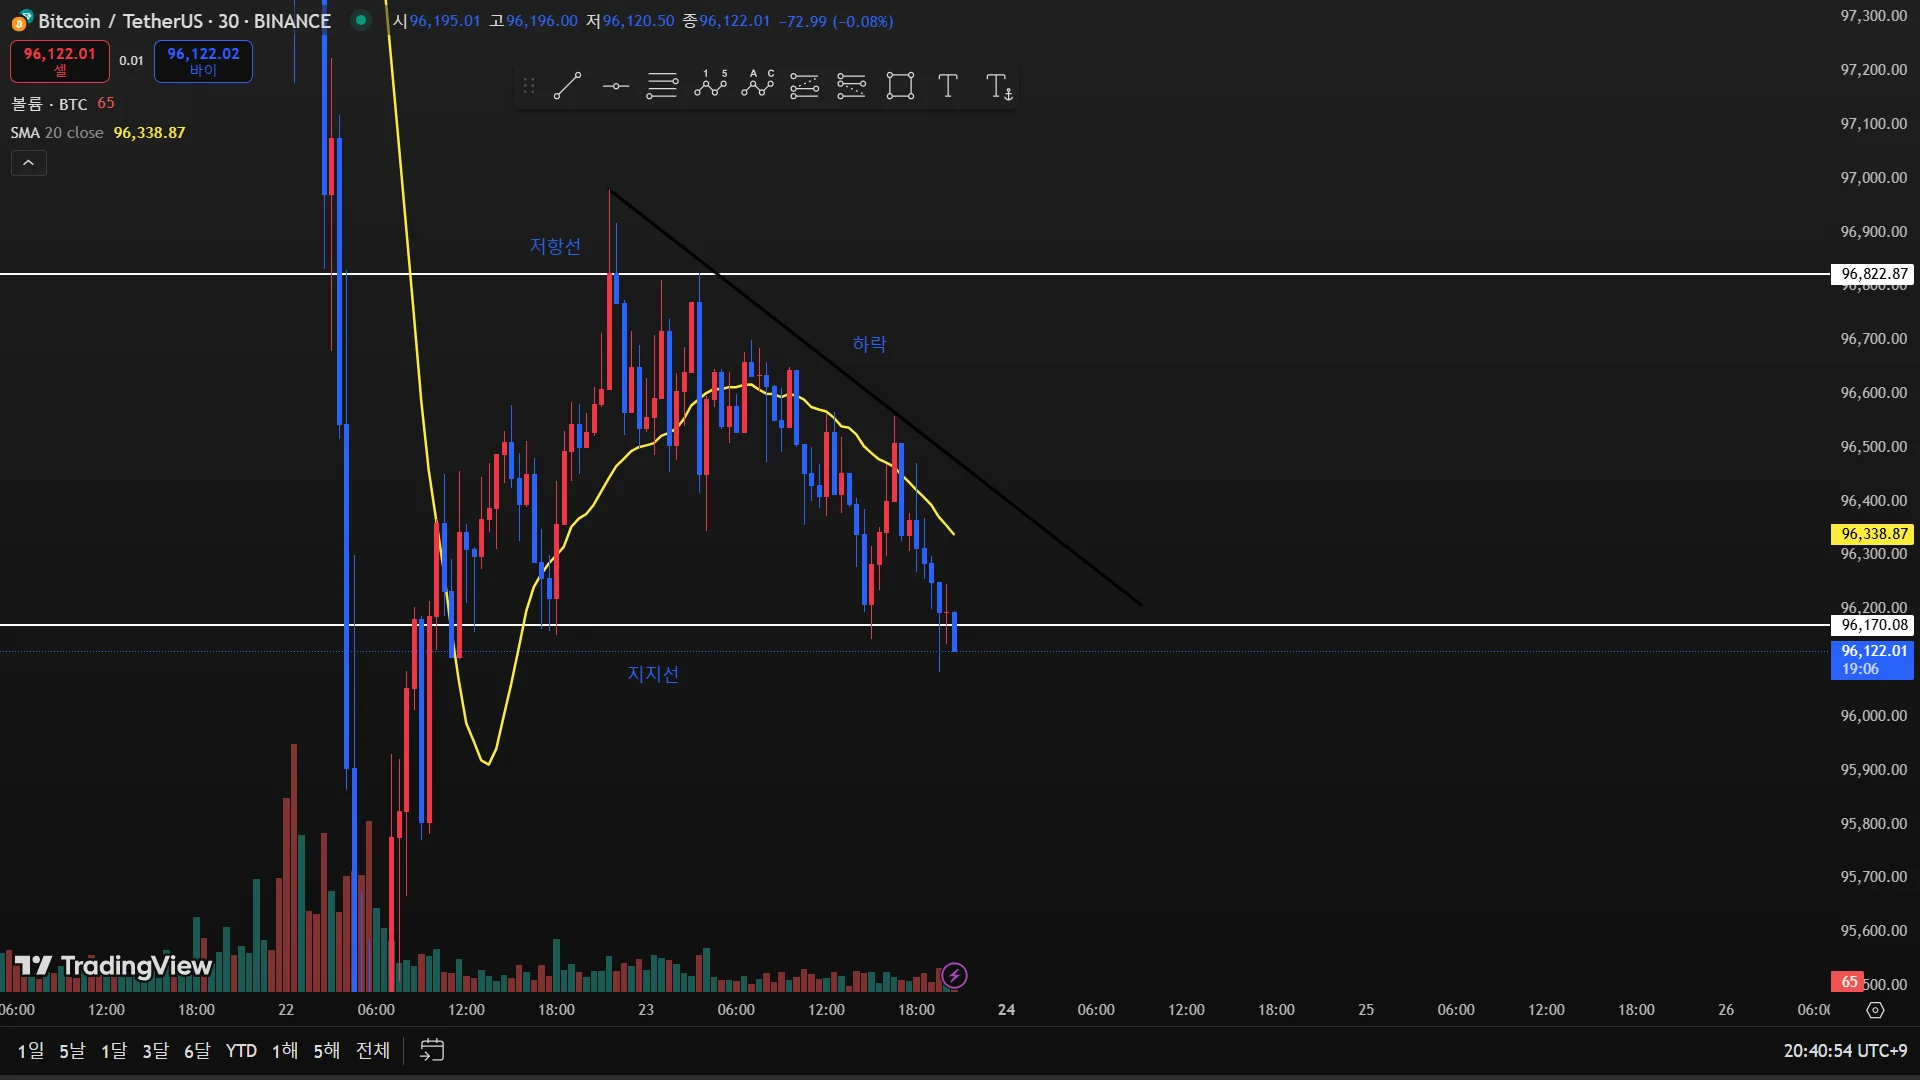This screenshot has width=1920, height=1080.
Task: Click the red sell price button
Action: point(60,61)
